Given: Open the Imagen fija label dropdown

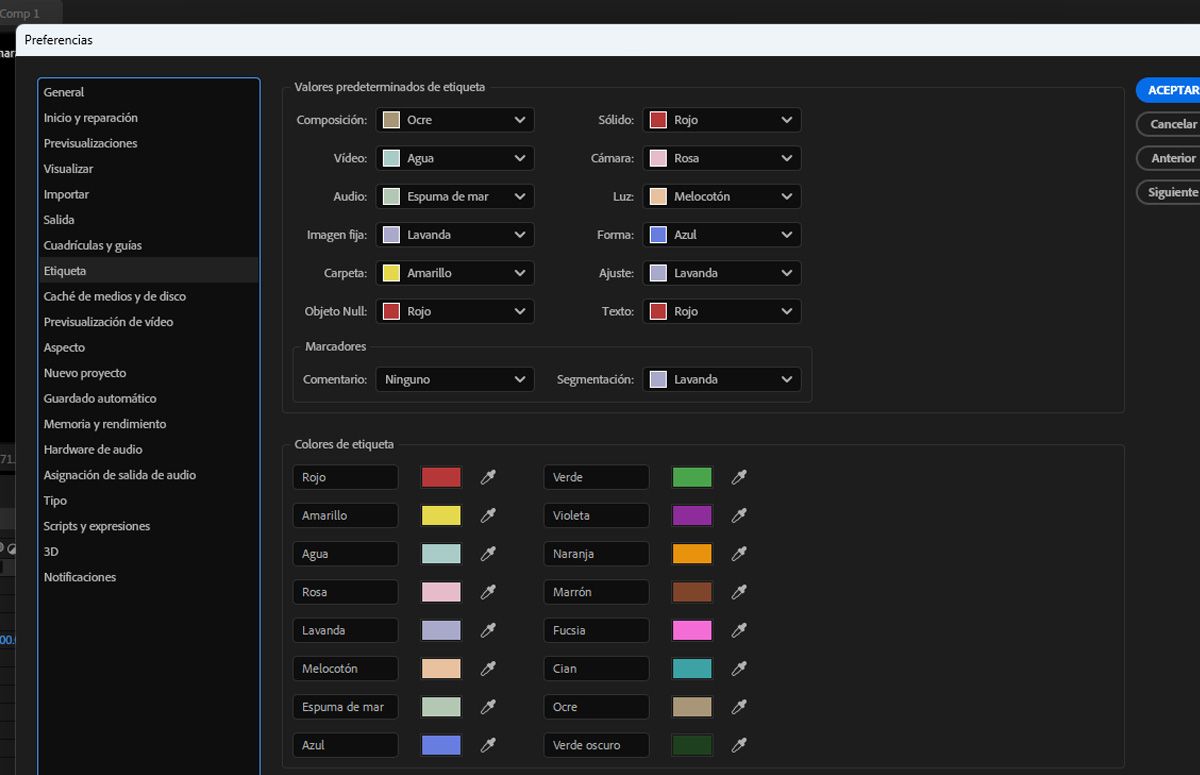Looking at the screenshot, I should (455, 235).
